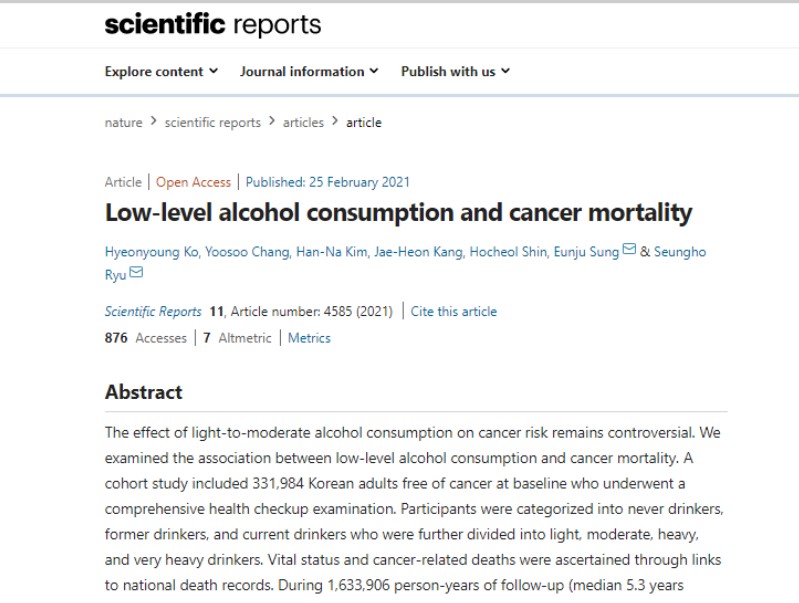
Task: Open the Metrics link
Action: pos(309,338)
